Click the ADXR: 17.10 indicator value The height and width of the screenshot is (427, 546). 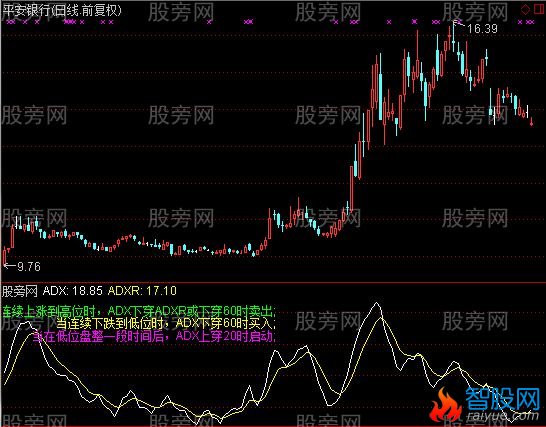tap(142, 291)
